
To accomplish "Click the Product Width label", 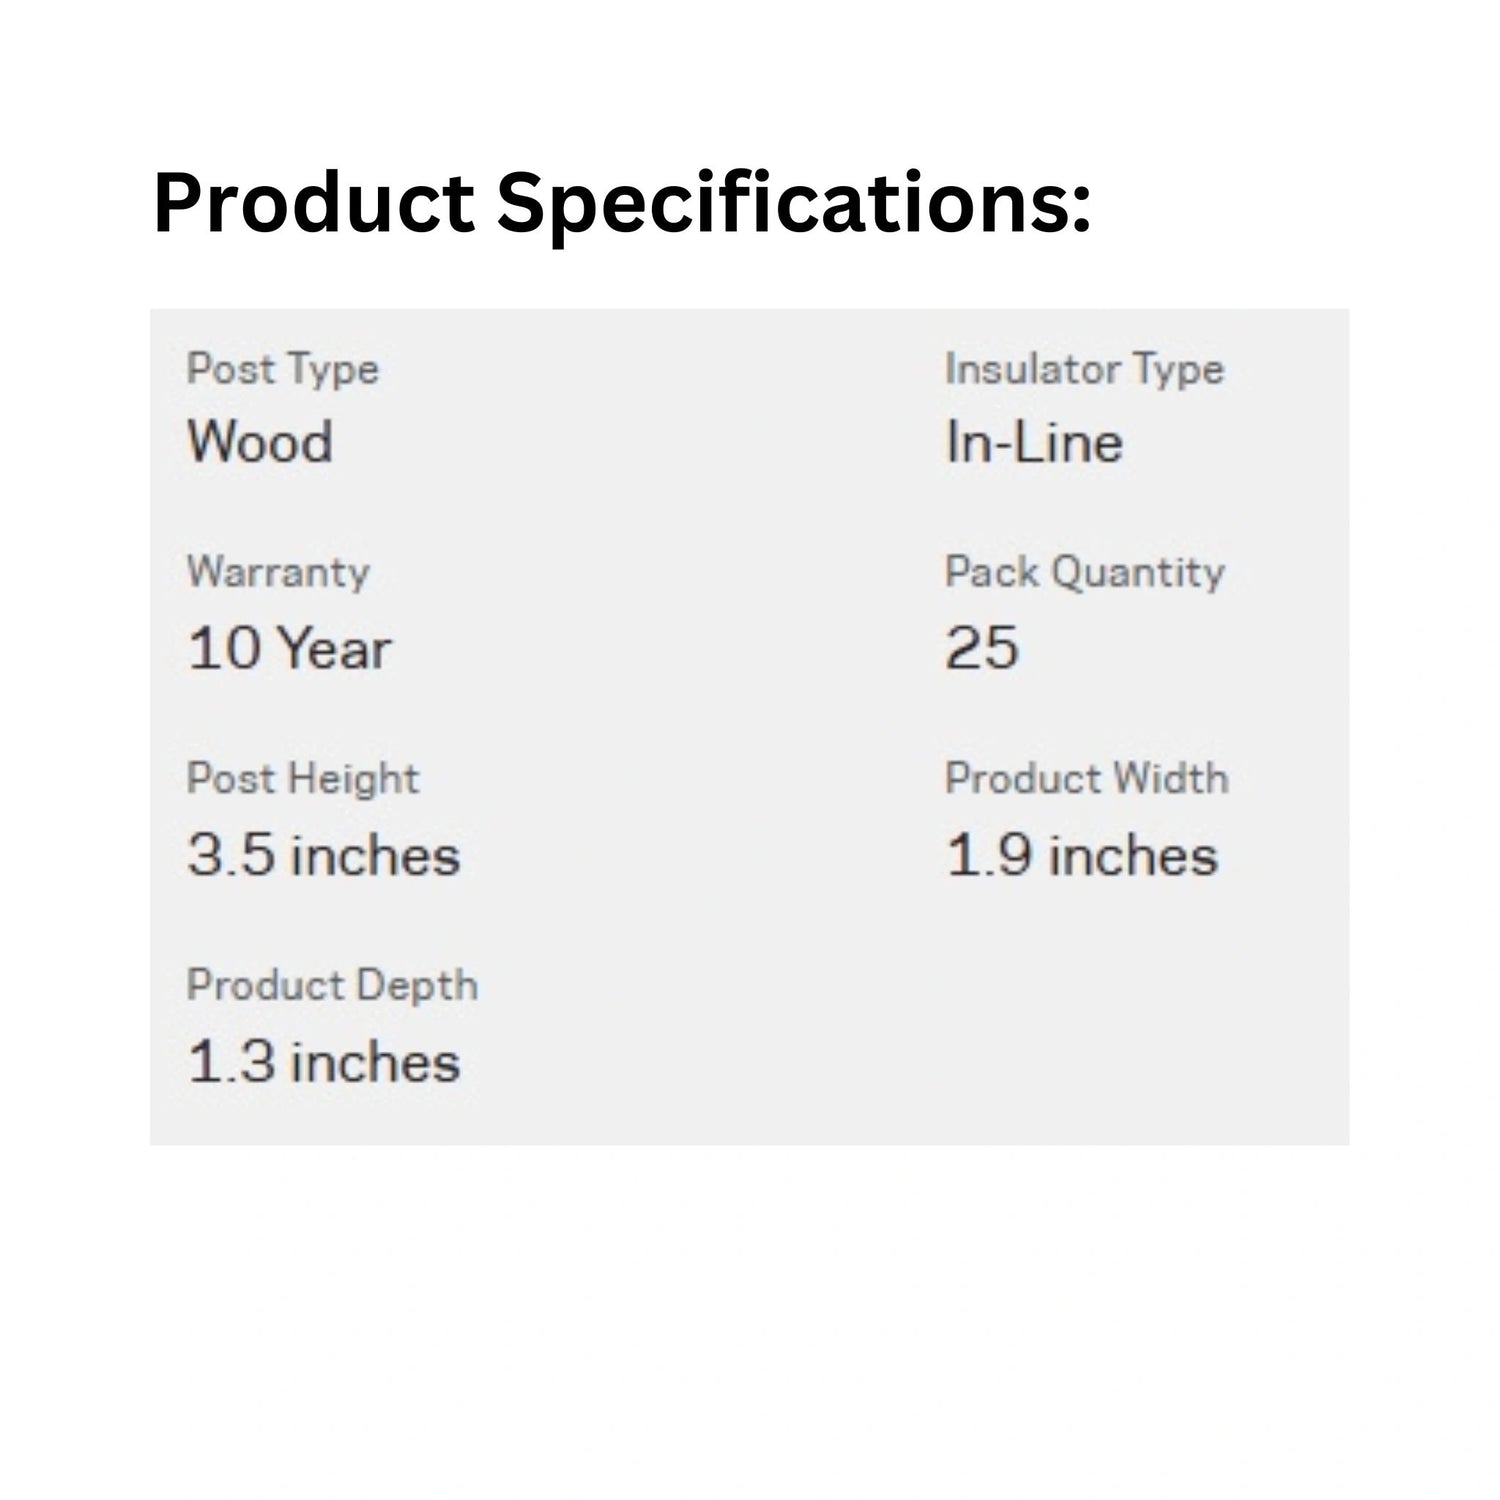I will tap(1086, 779).
